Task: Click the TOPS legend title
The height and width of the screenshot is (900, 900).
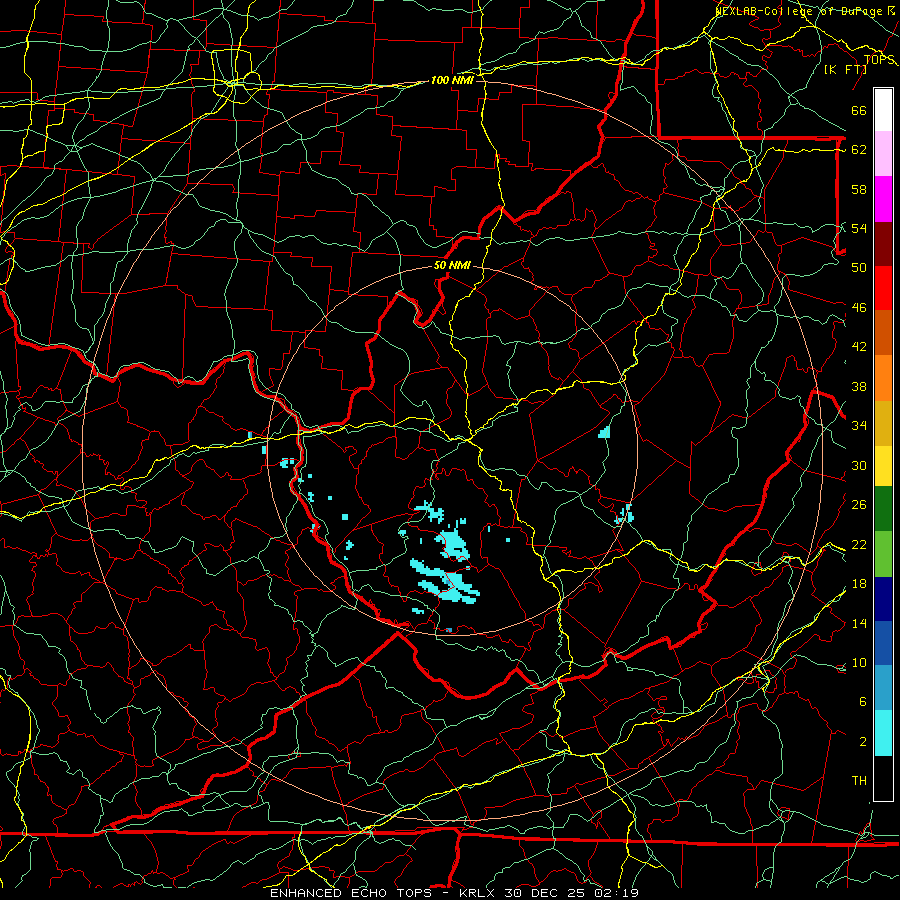Action: (x=879, y=60)
